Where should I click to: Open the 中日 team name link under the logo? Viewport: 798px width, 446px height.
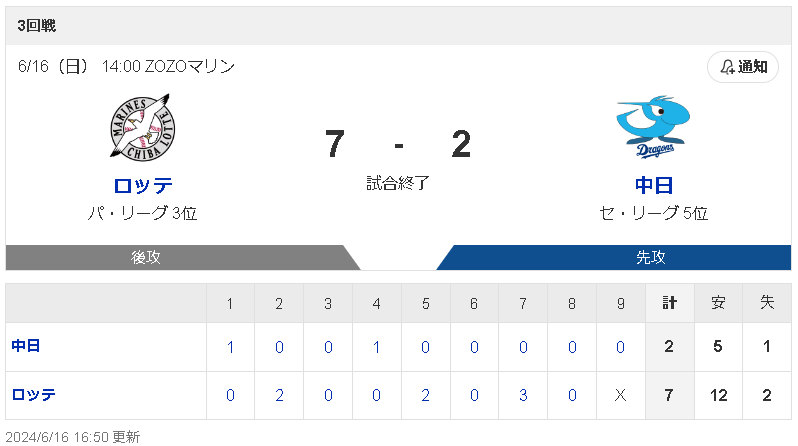653,185
